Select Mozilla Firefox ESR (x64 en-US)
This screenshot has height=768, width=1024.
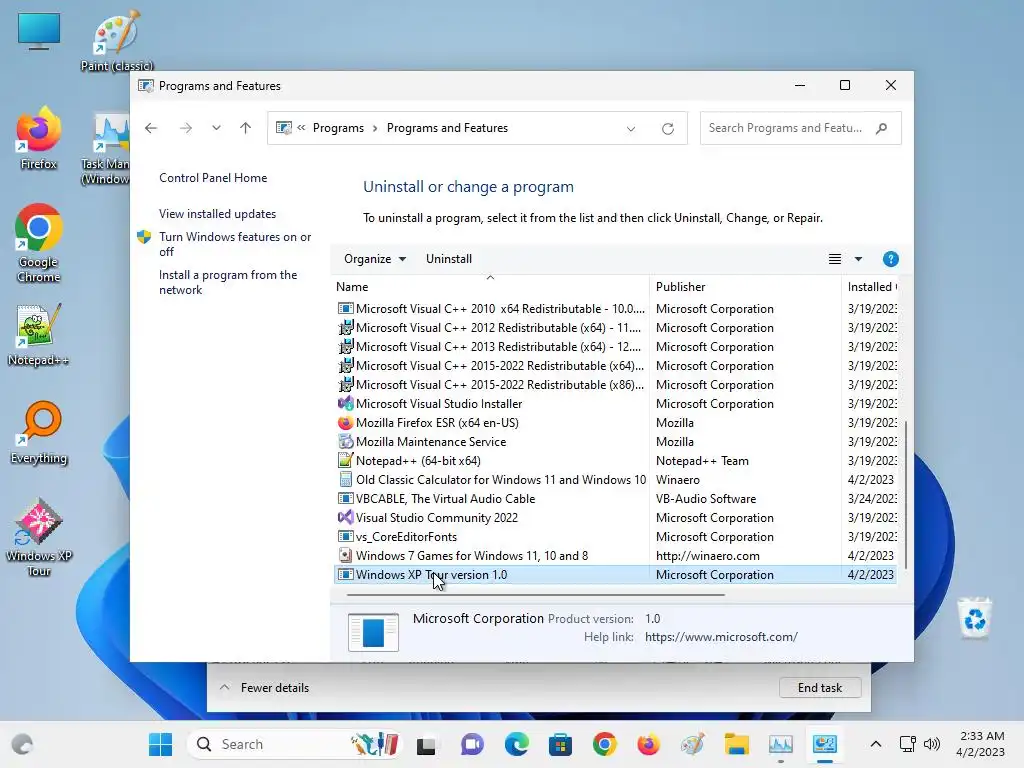(x=616, y=423)
